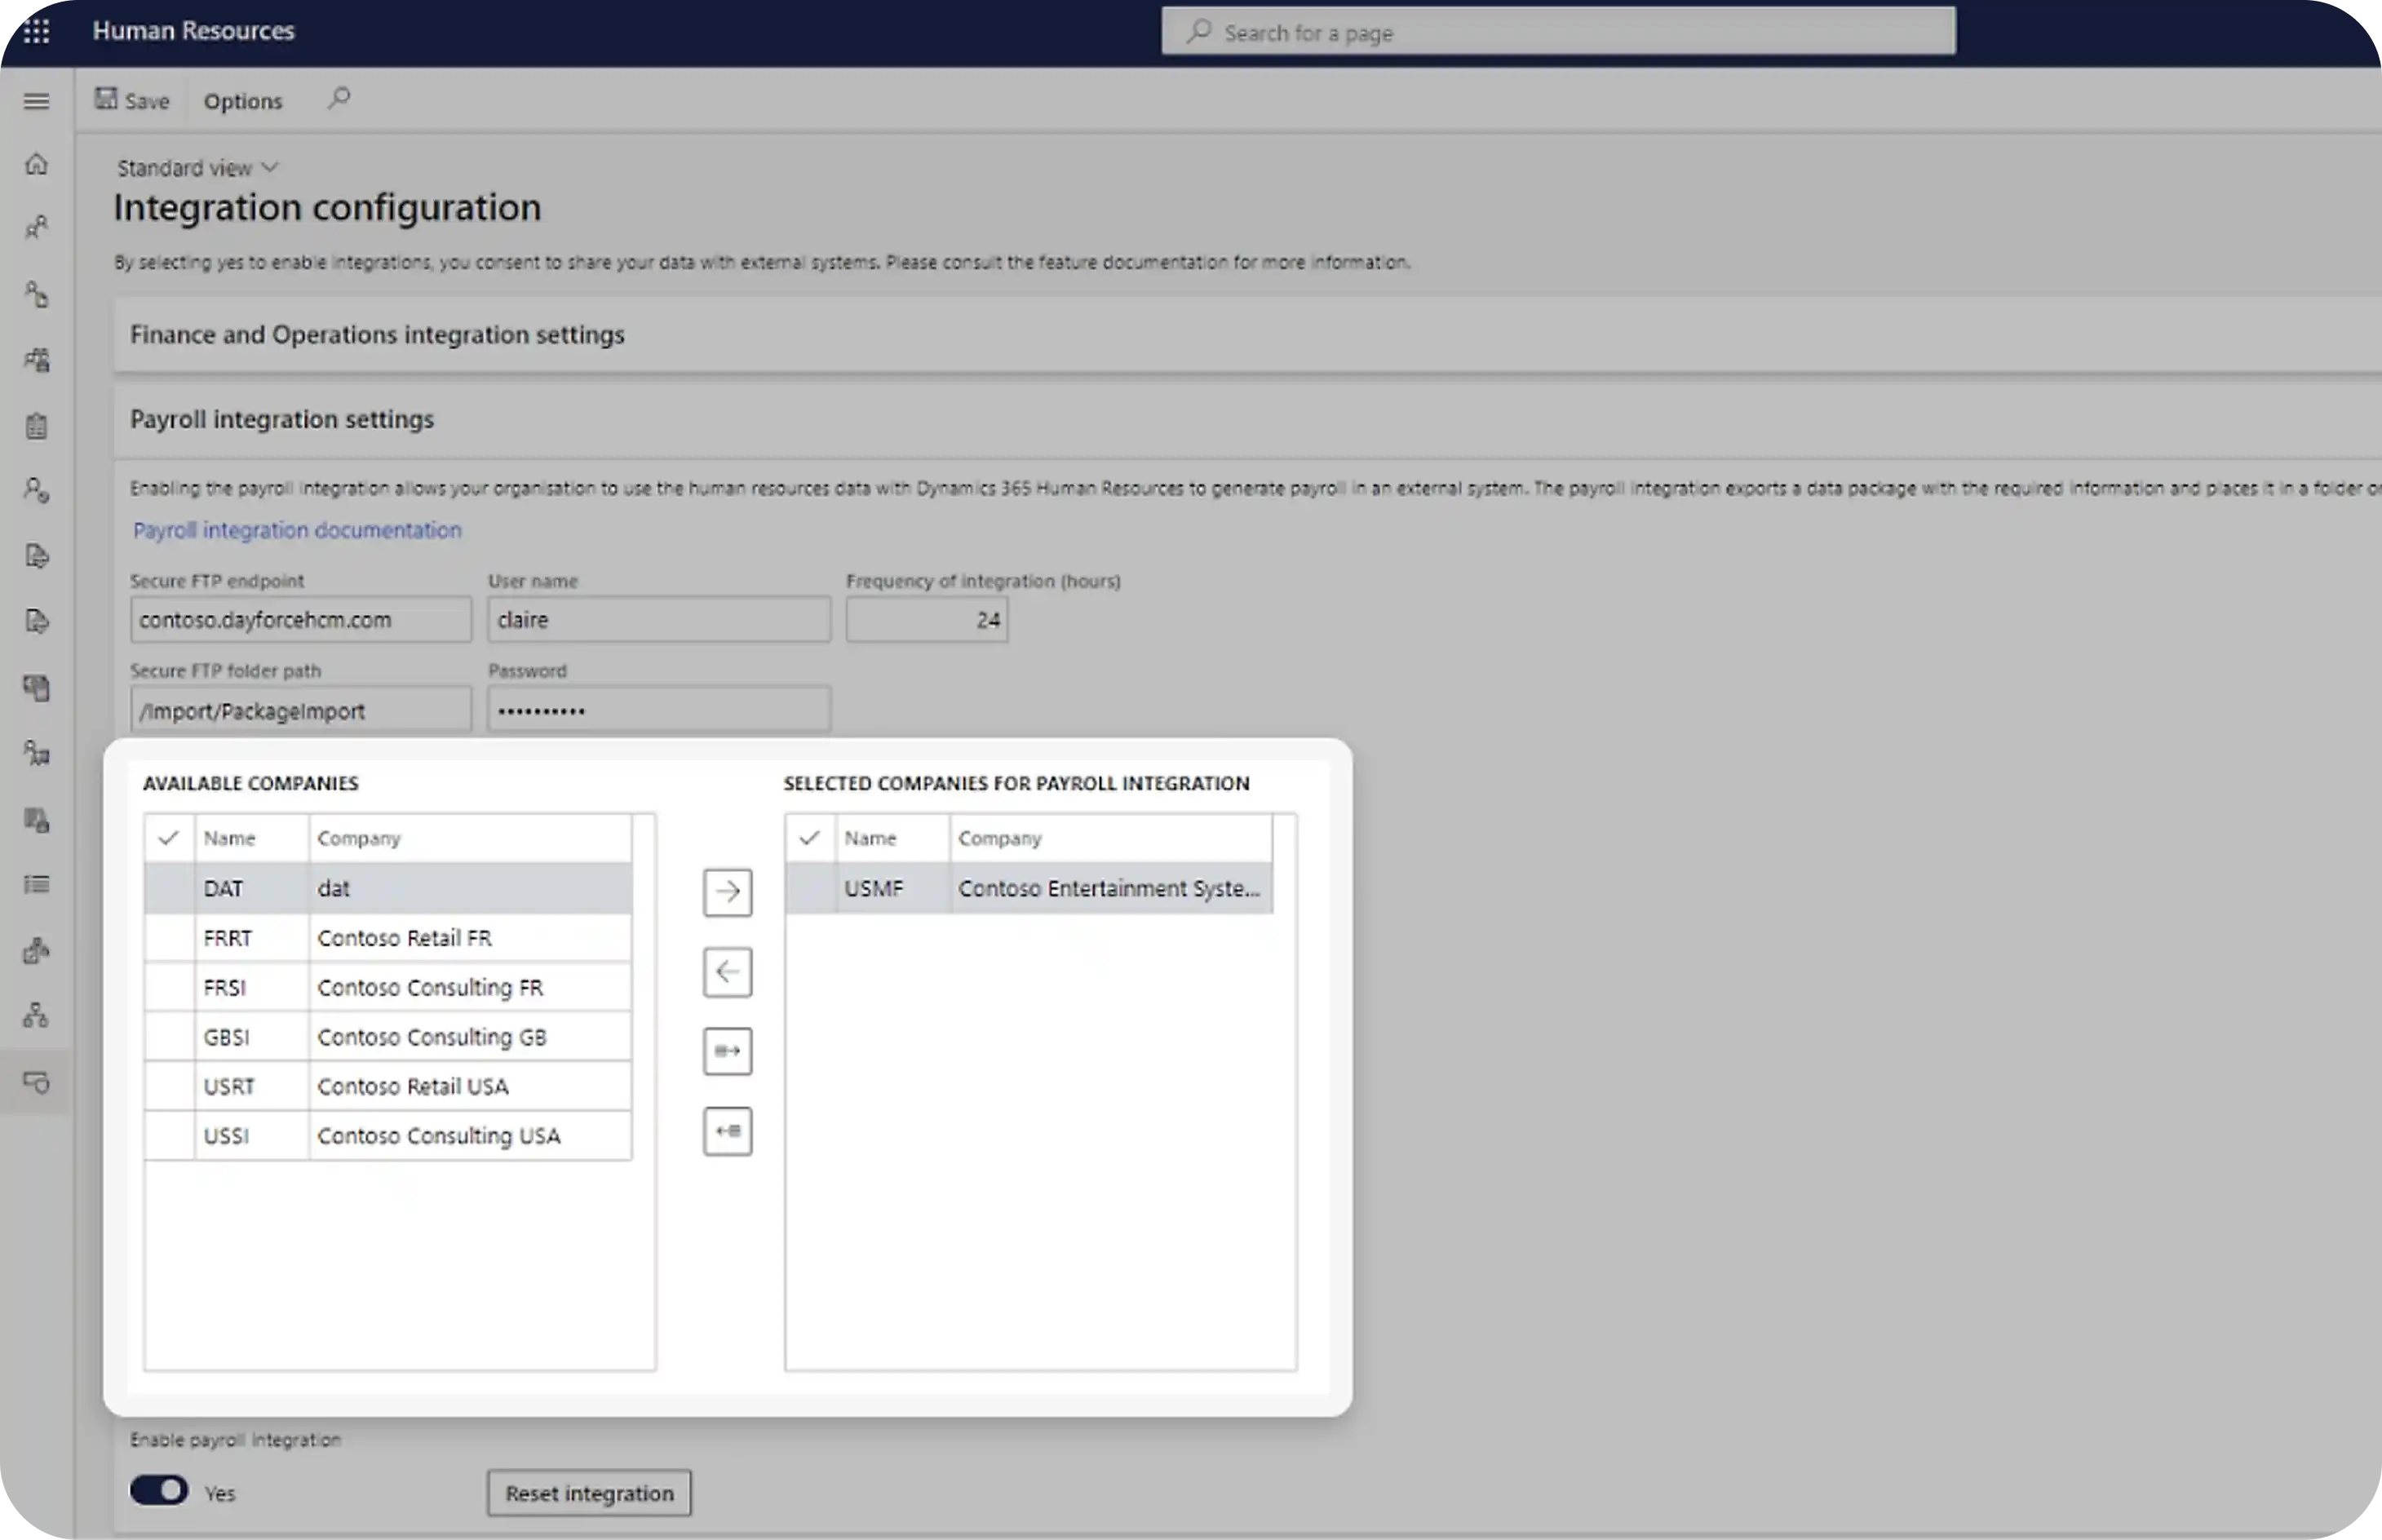Image resolution: width=2382 pixels, height=1540 pixels.
Task: Check the select-all box in Selected Companies grid
Action: tap(809, 837)
